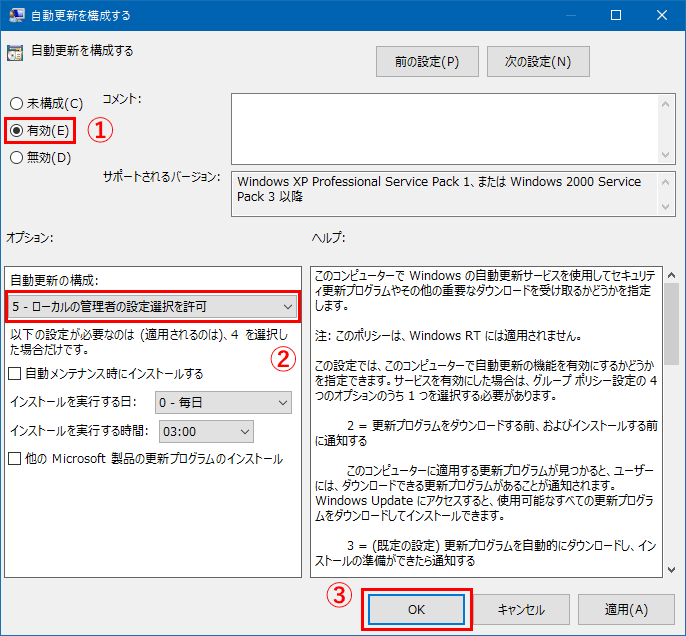Viewport: 686px width, 636px height.
Task: Click the キャンセル button
Action: (521, 609)
